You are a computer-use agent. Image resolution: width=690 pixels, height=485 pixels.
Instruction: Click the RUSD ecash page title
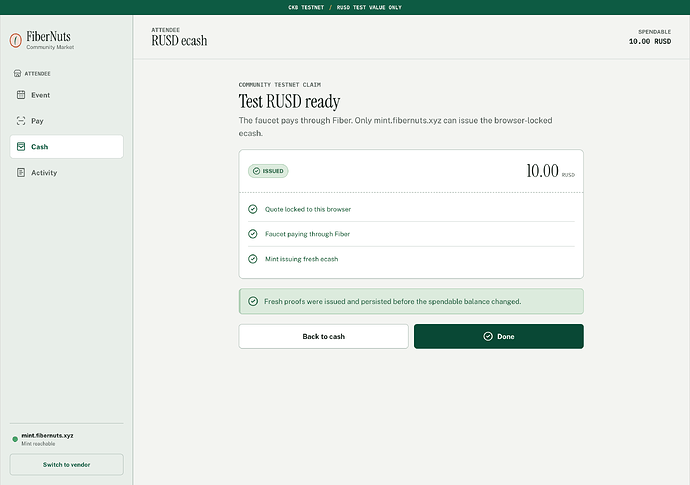(x=179, y=40)
